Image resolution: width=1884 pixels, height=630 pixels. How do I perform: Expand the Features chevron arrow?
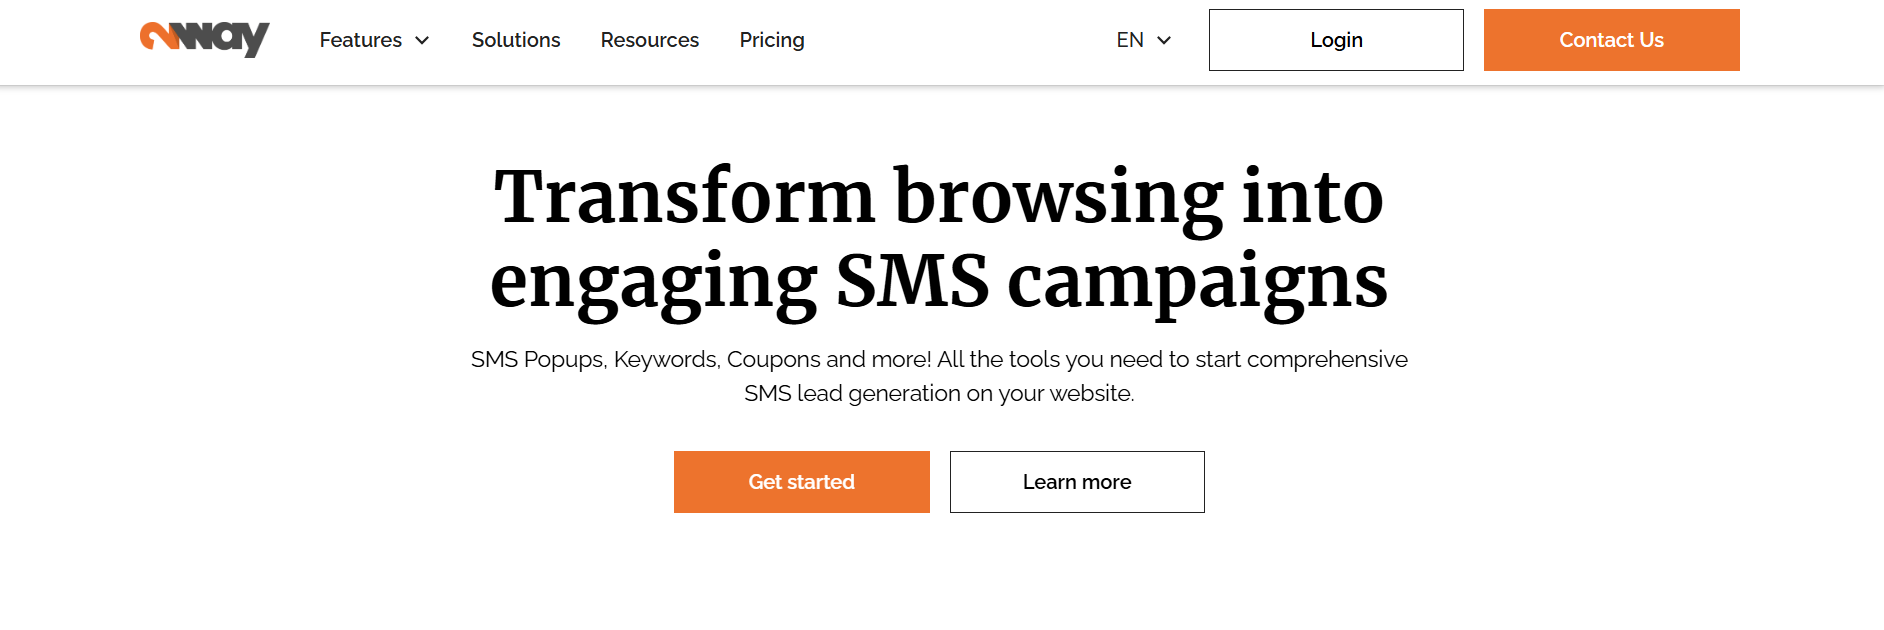[422, 40]
